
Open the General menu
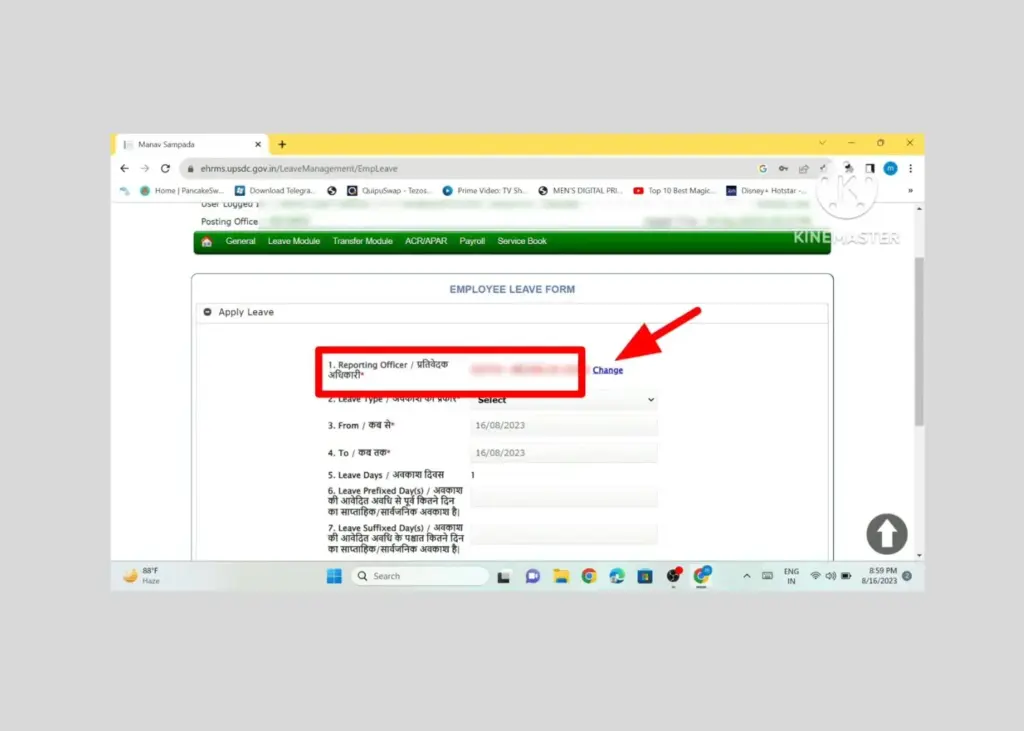240,241
